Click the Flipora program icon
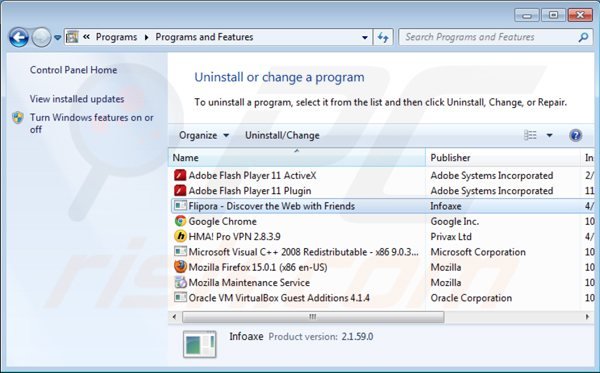Screen dimensions: 600x373 180,206
